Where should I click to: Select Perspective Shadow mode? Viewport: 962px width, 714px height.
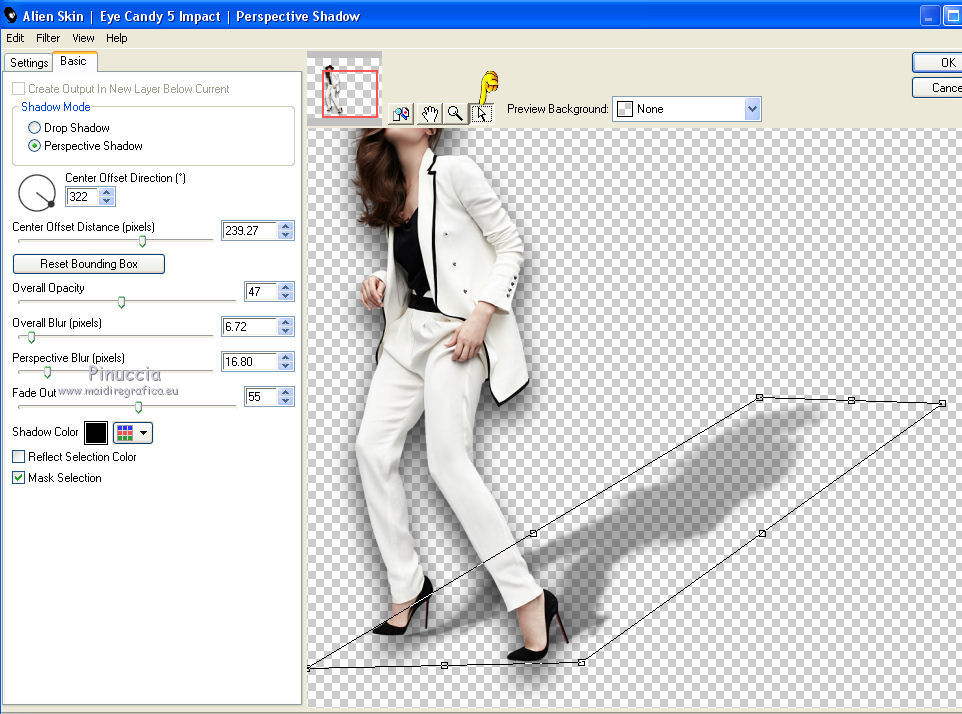click(35, 146)
